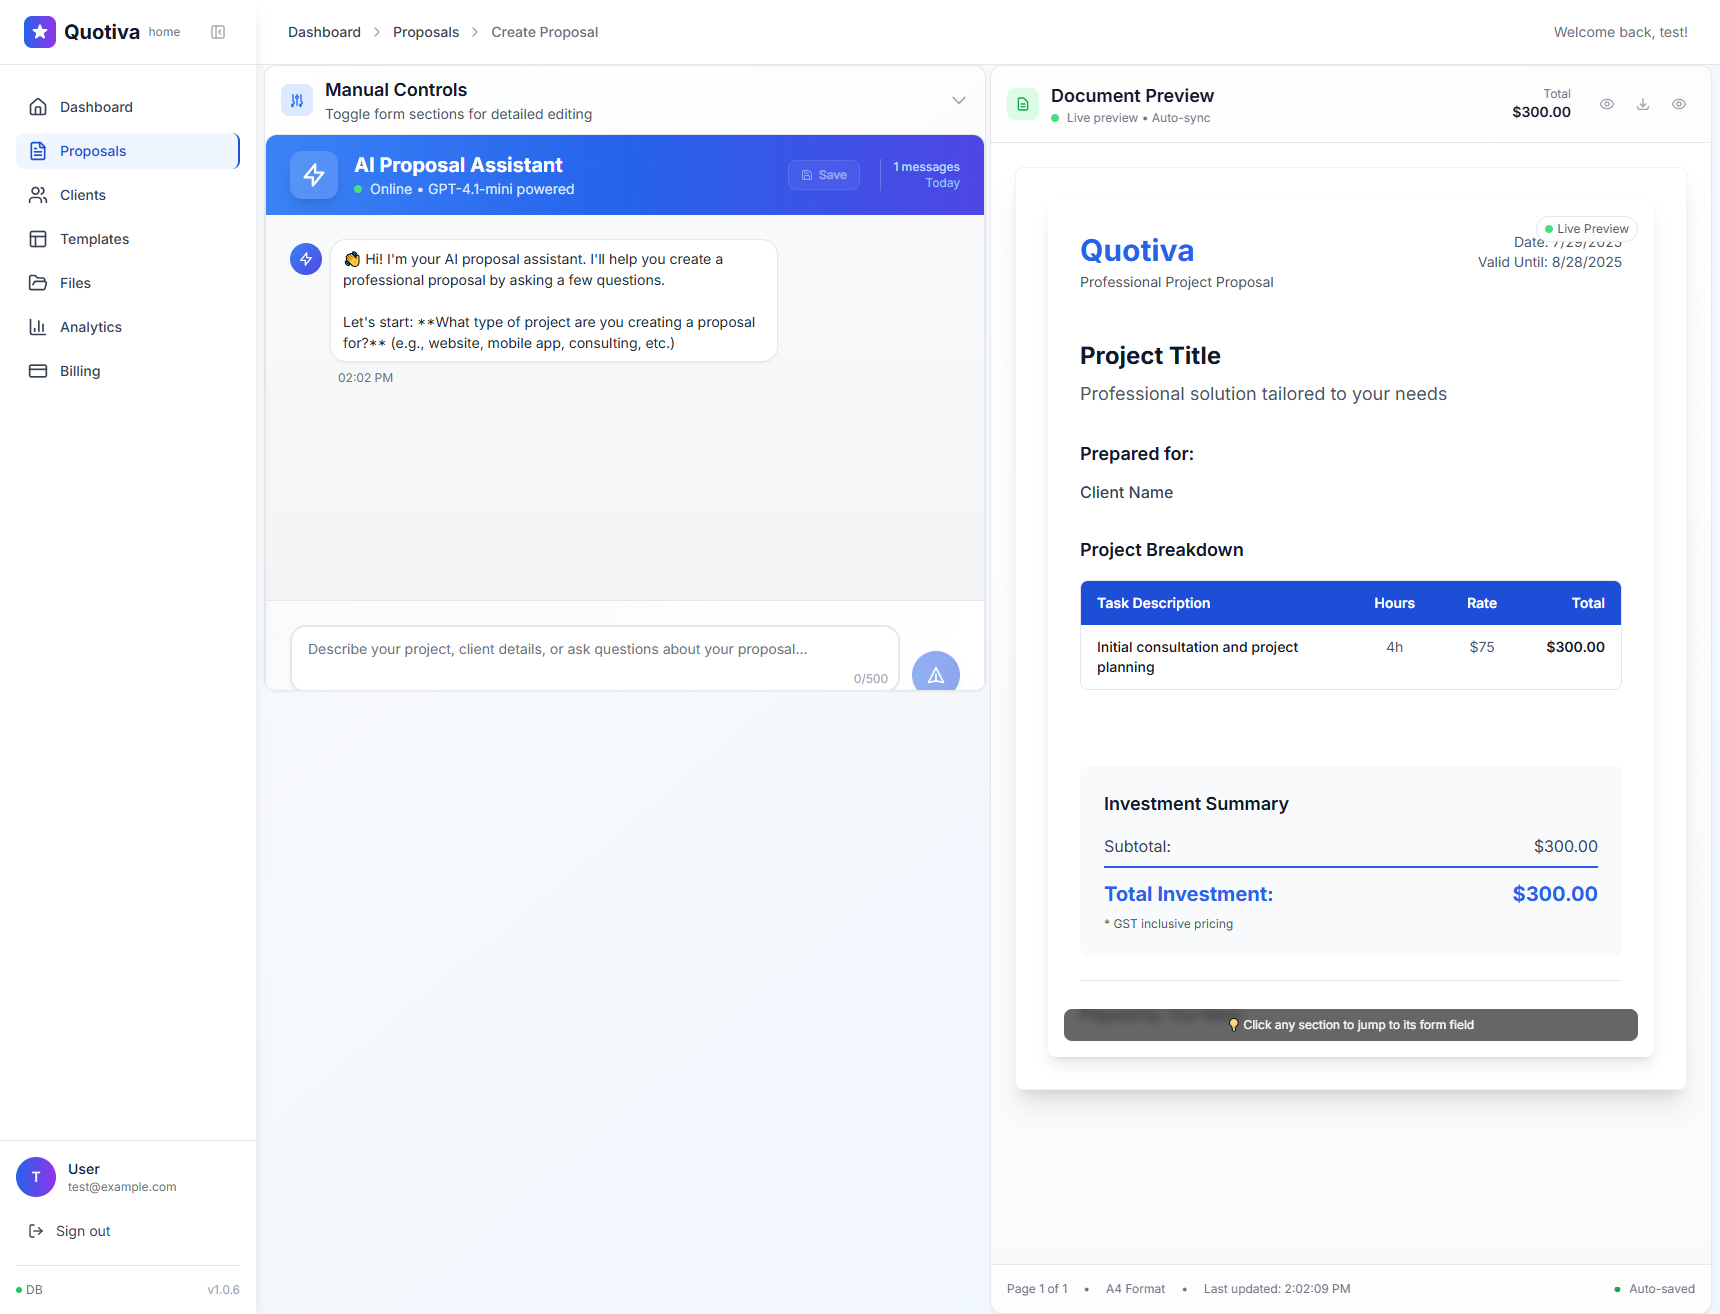
Task: Sign out of the account
Action: [x=81, y=1231]
